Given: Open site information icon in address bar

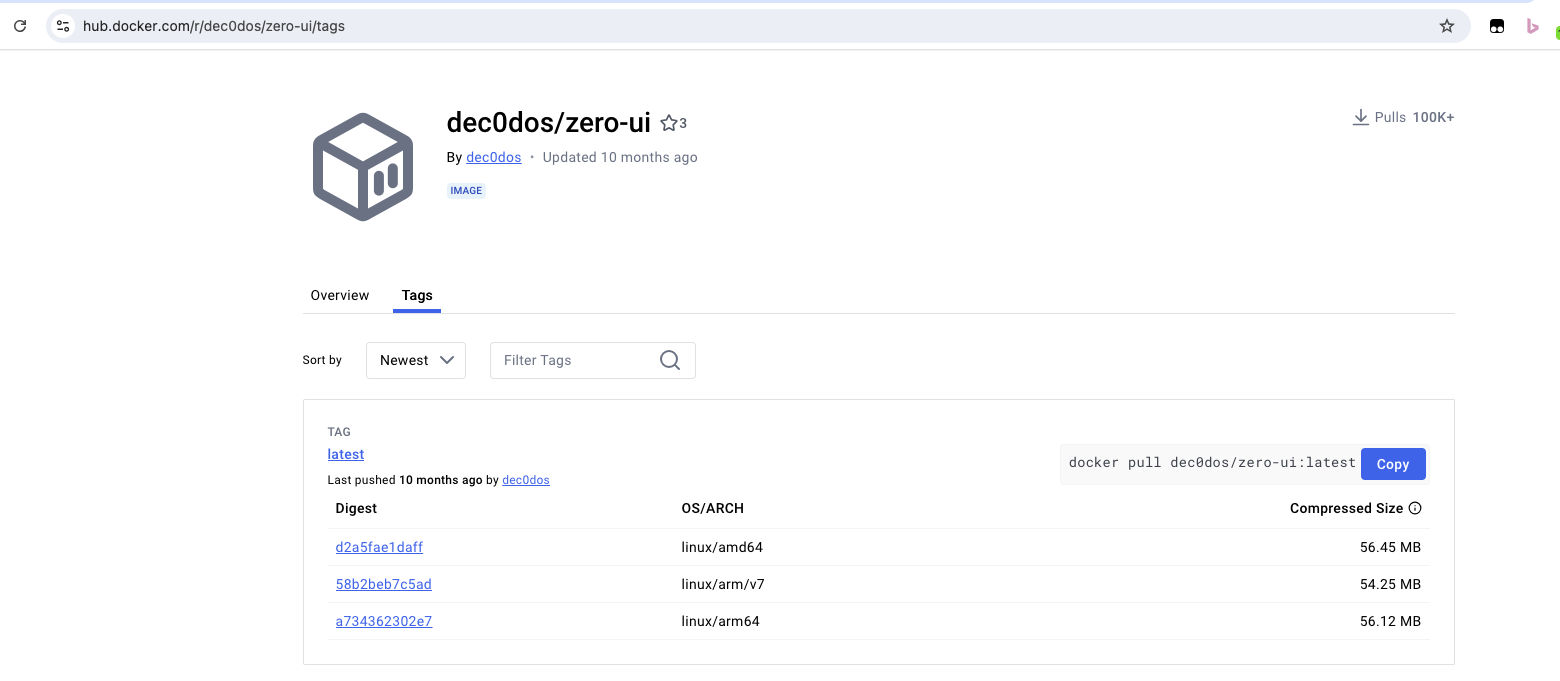Looking at the screenshot, I should (x=63, y=26).
